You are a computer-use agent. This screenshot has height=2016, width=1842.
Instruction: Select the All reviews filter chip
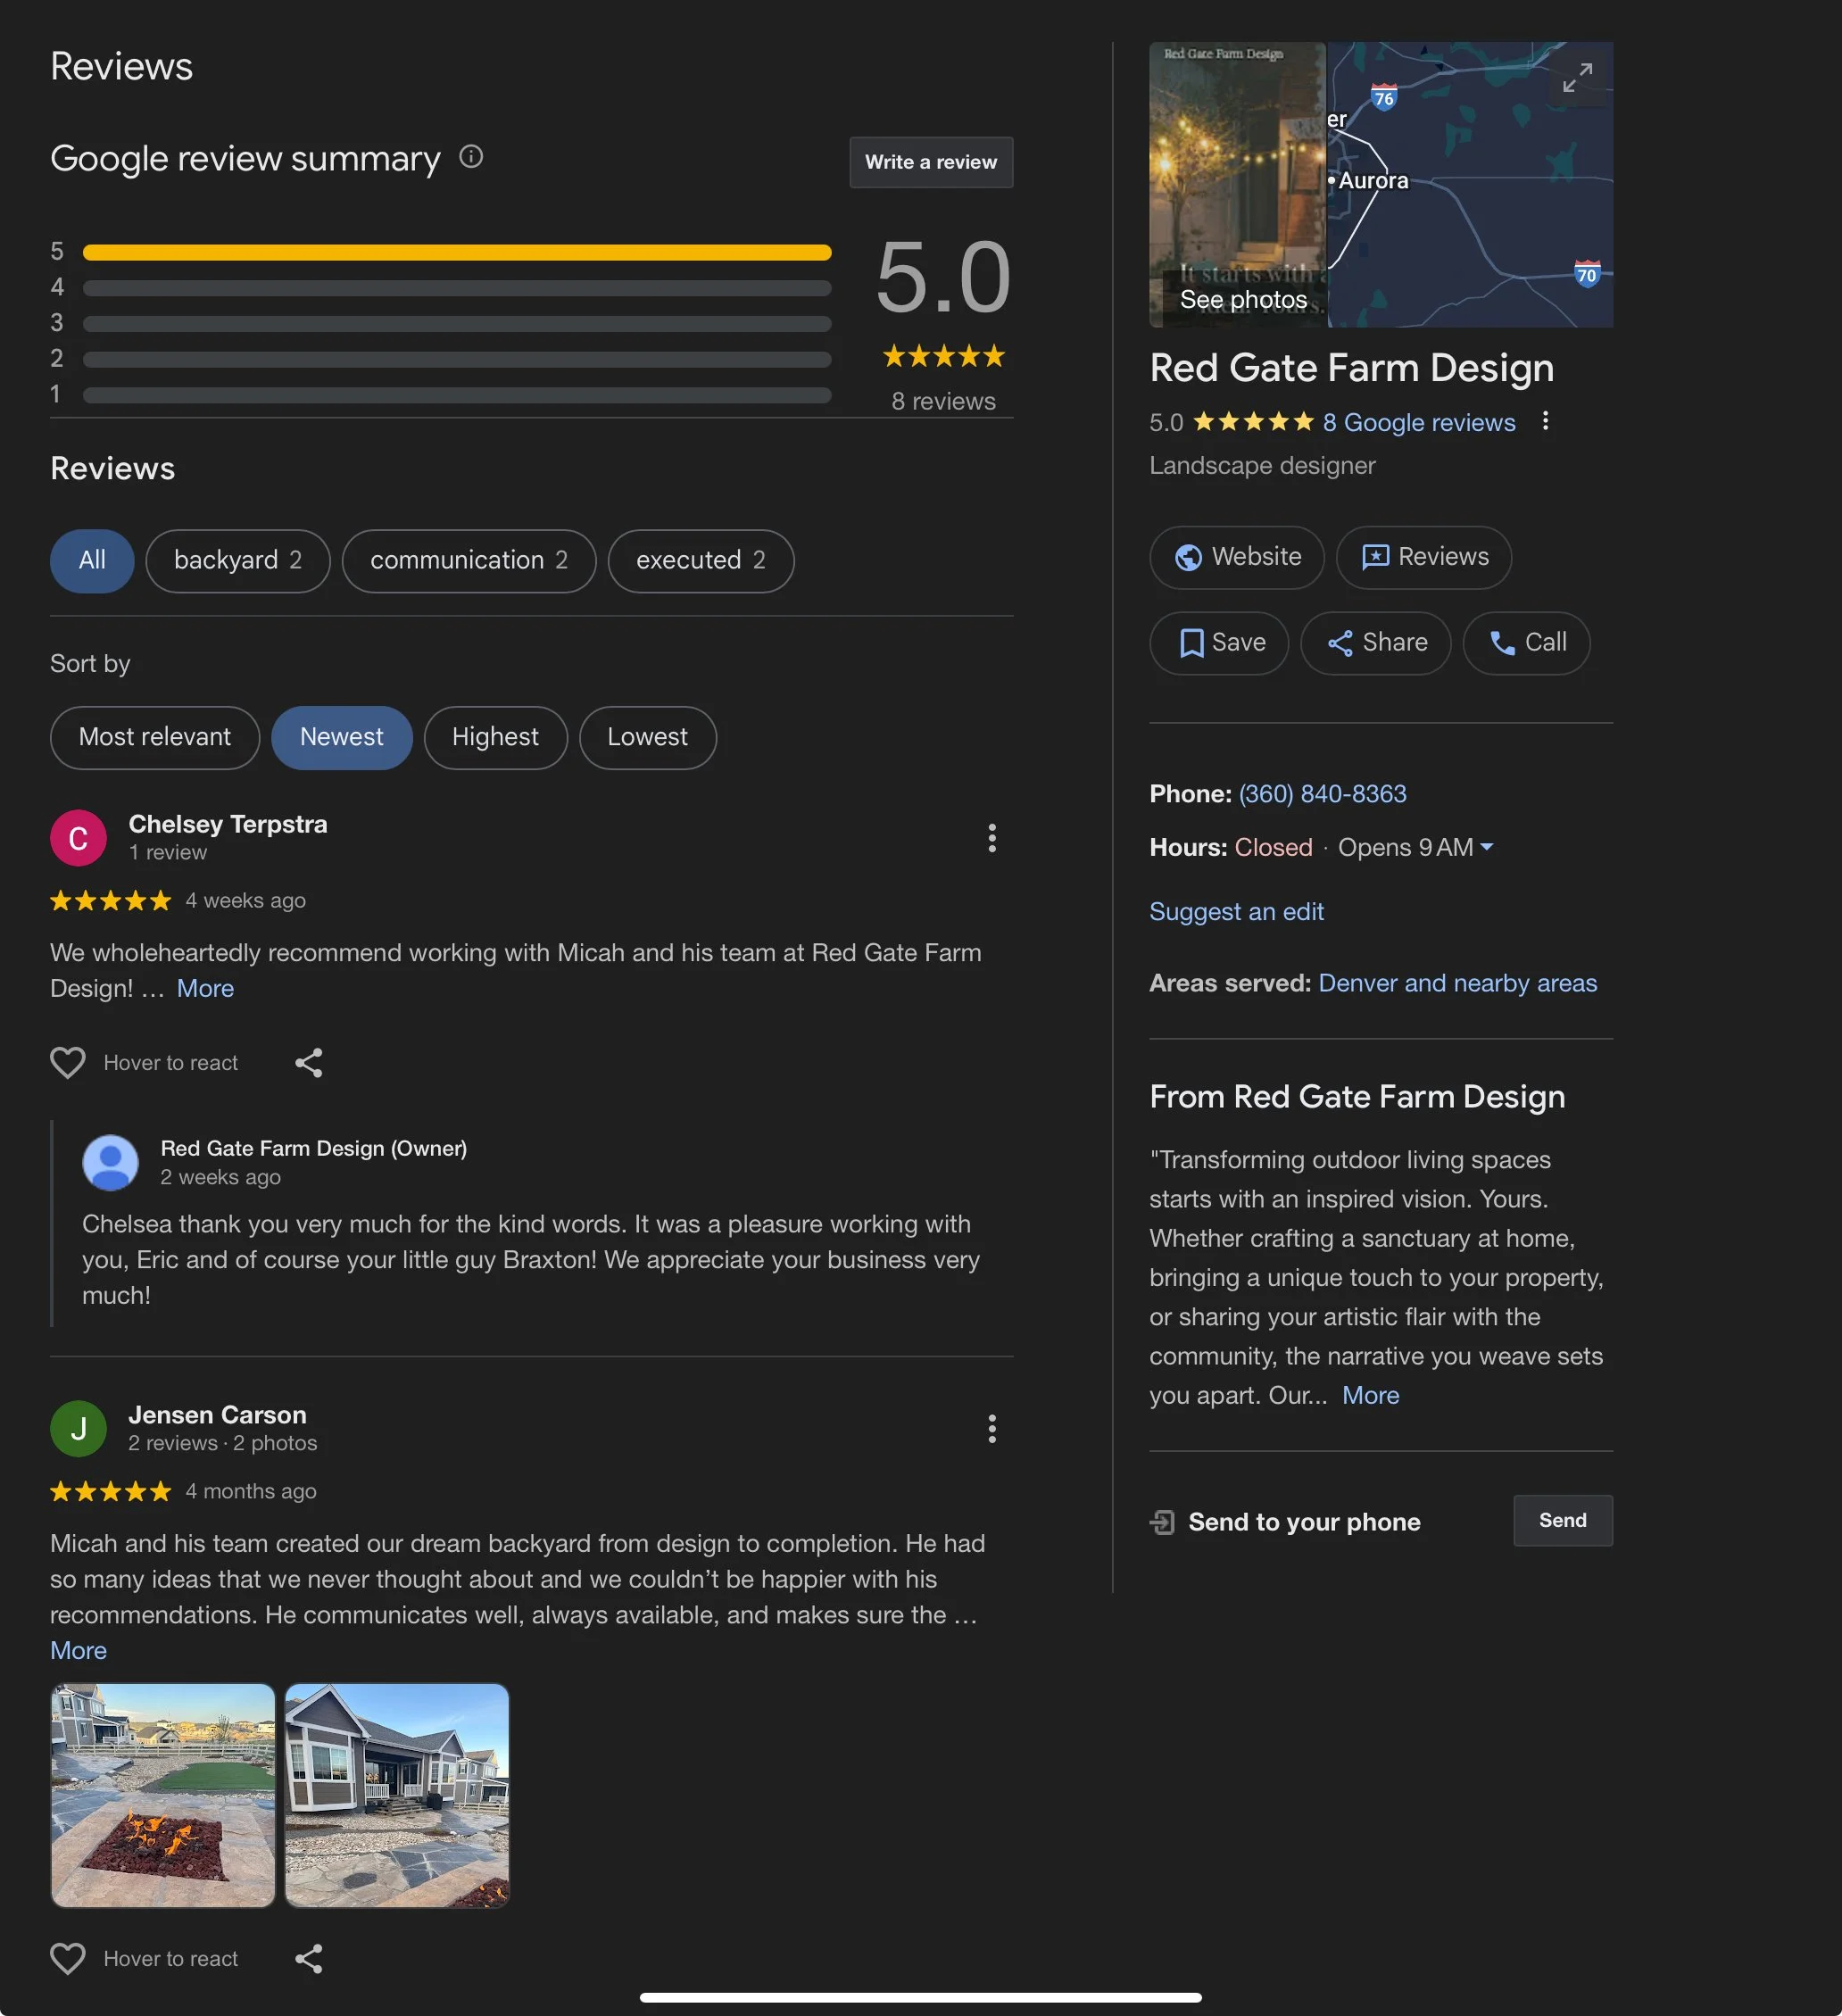pos(92,560)
